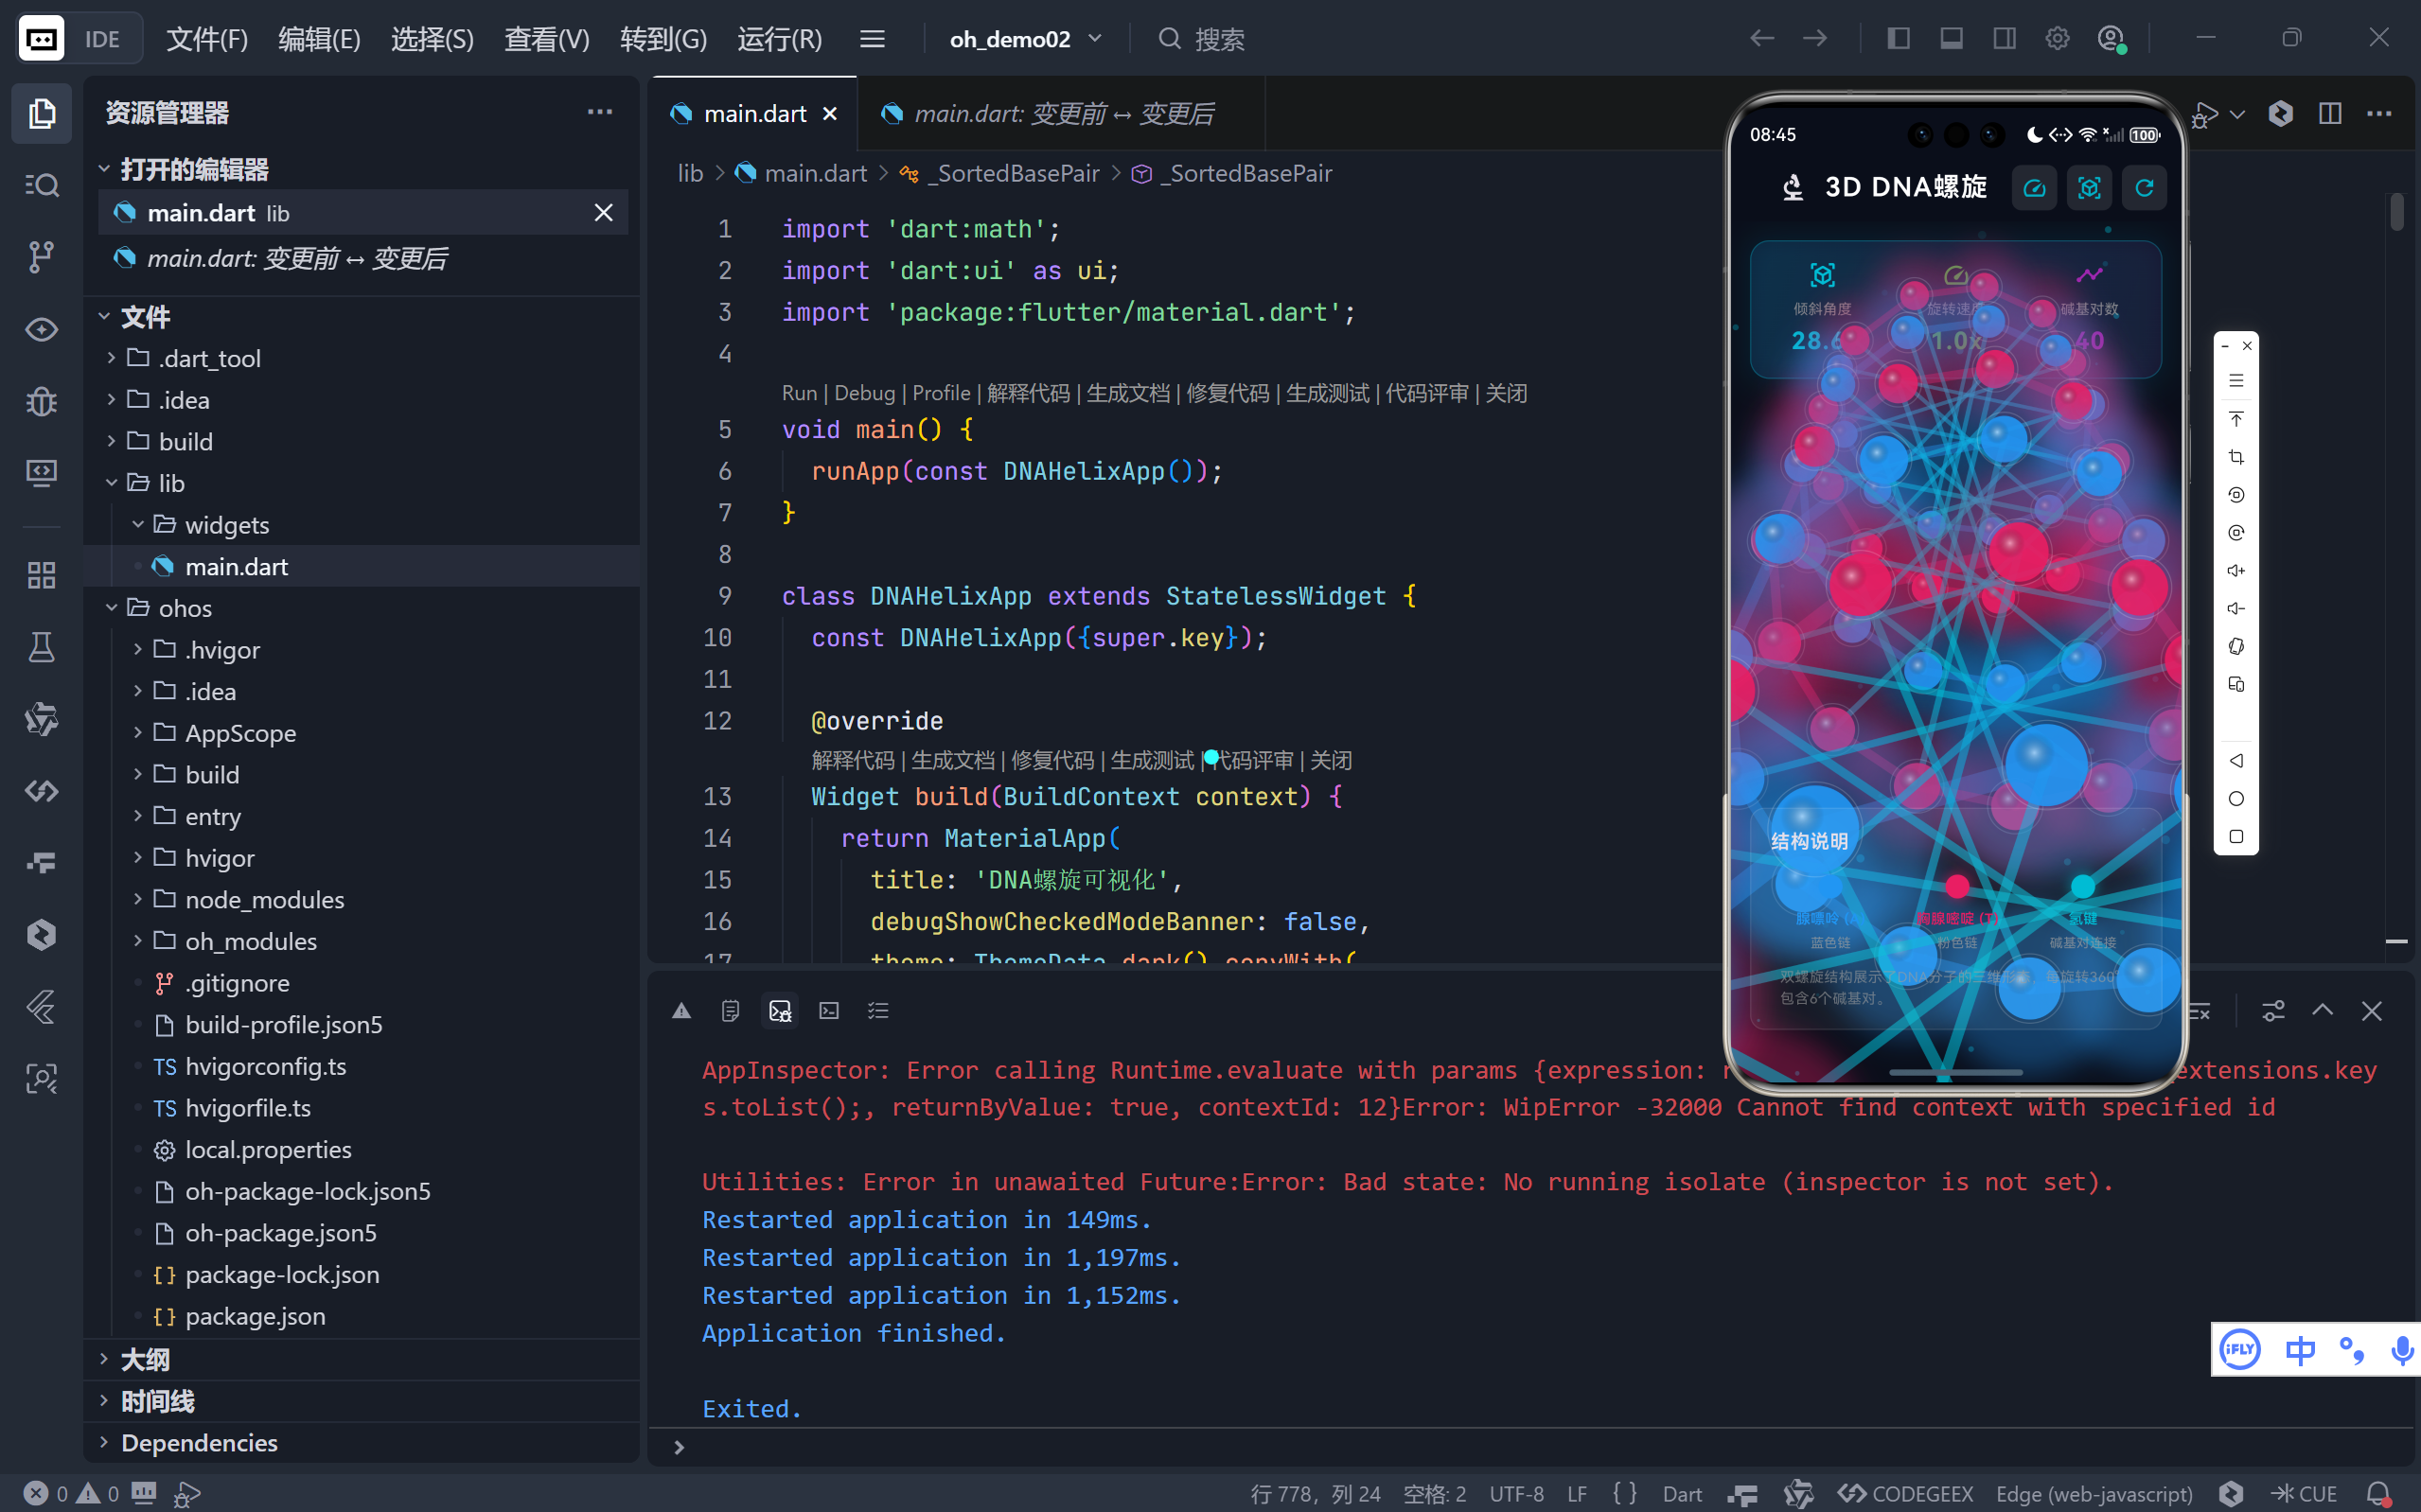Open the 运行(R) menu

click(779, 39)
